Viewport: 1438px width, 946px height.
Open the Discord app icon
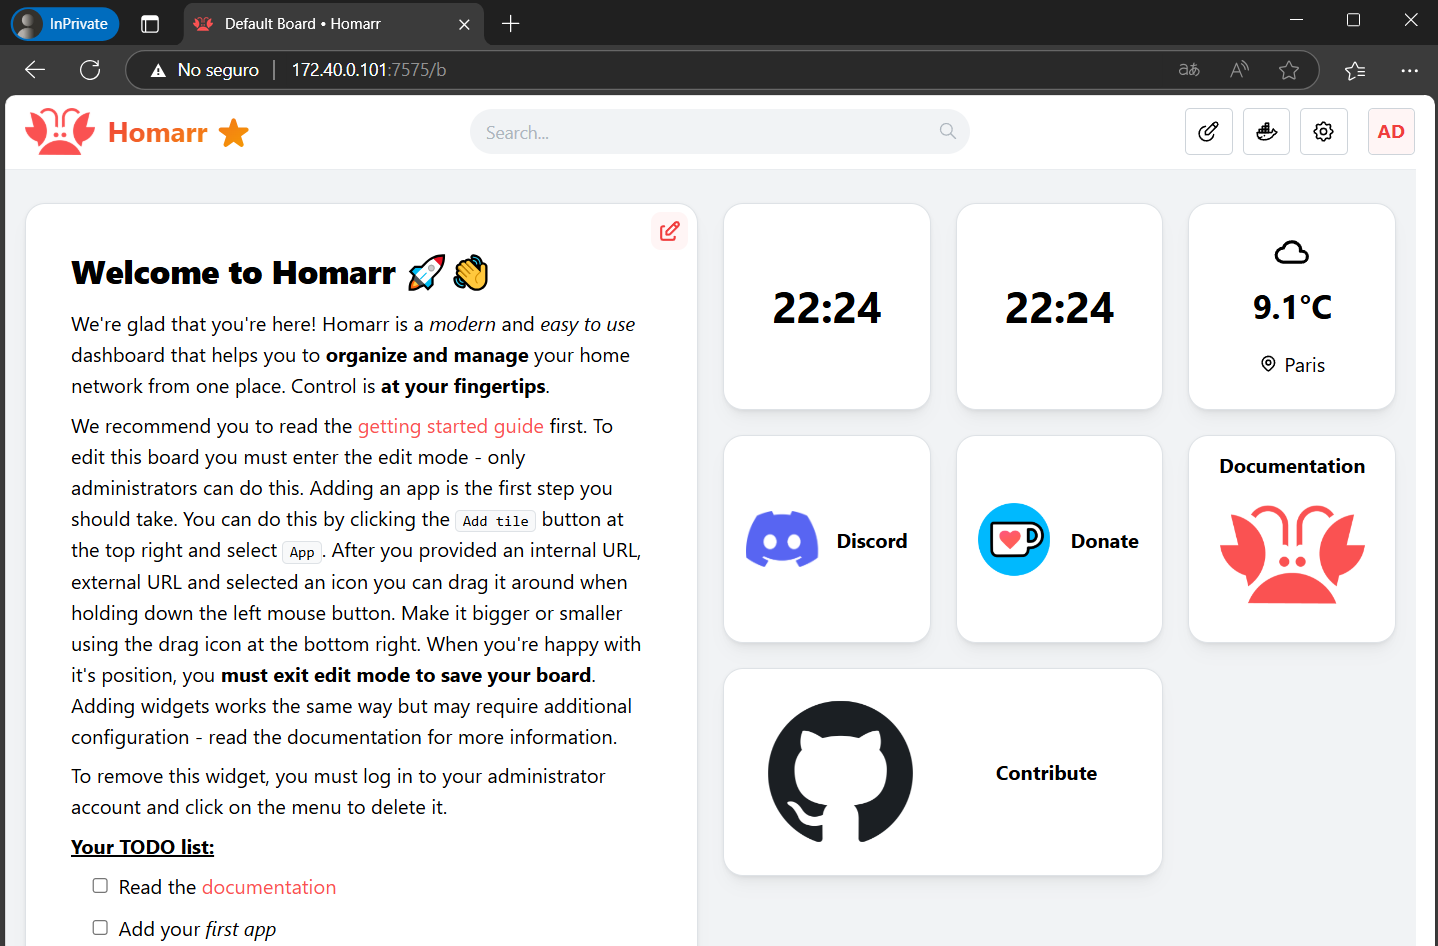click(x=782, y=540)
